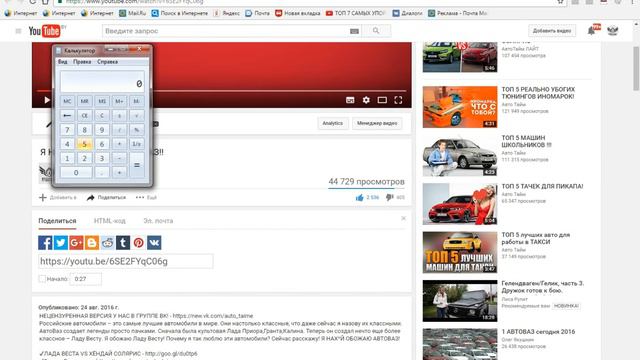The image size is (640, 360).
Task: Open the YouTube hamburger guide menu
Action: click(x=18, y=31)
